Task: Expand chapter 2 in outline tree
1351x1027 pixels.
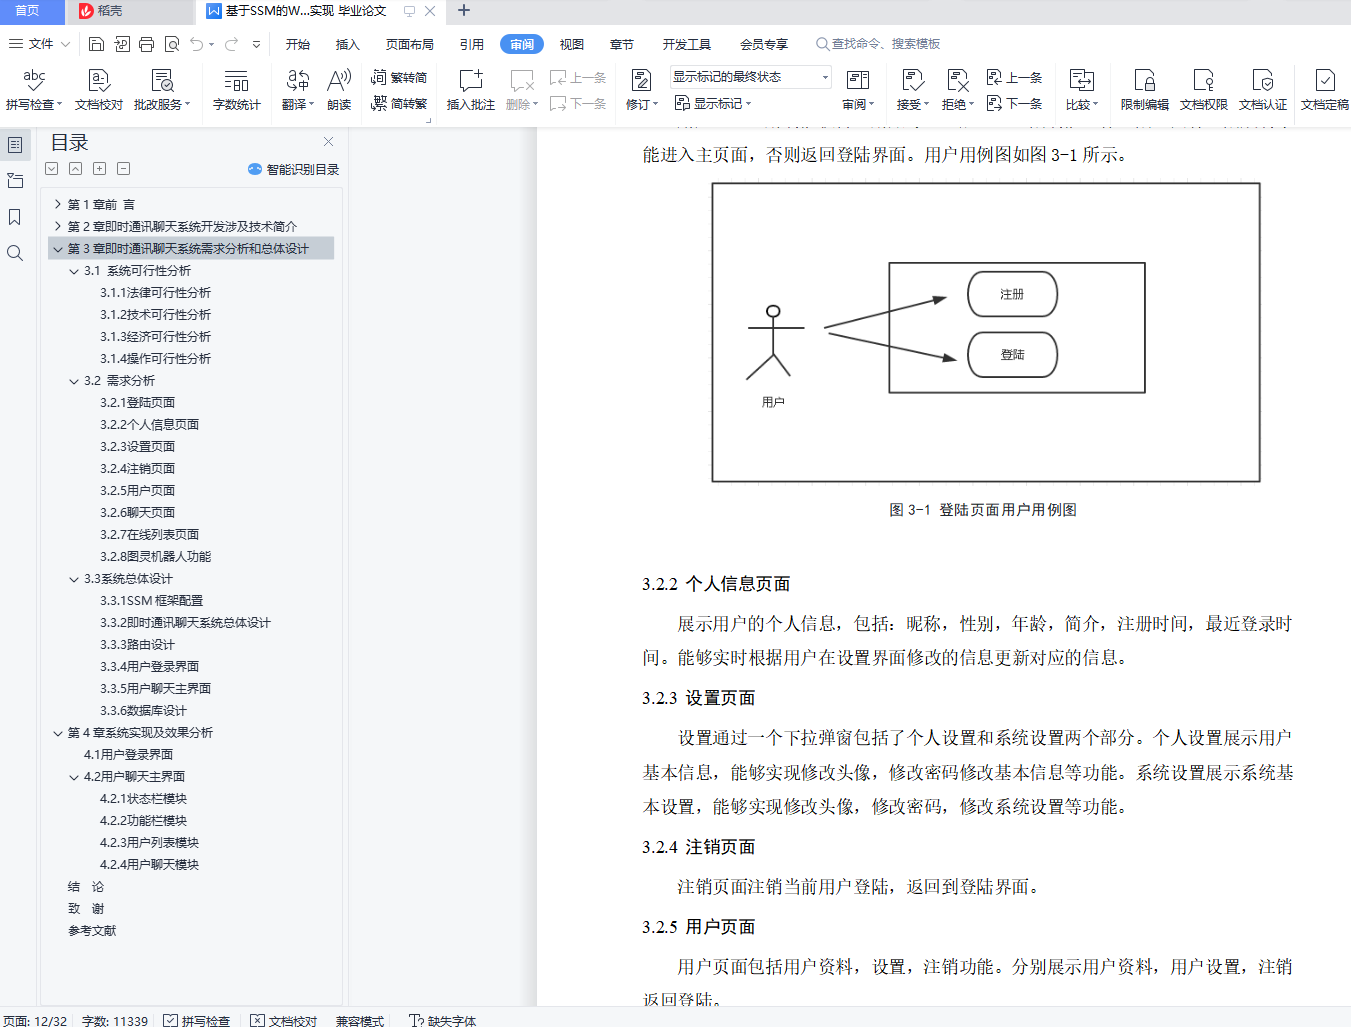Action: tap(58, 227)
